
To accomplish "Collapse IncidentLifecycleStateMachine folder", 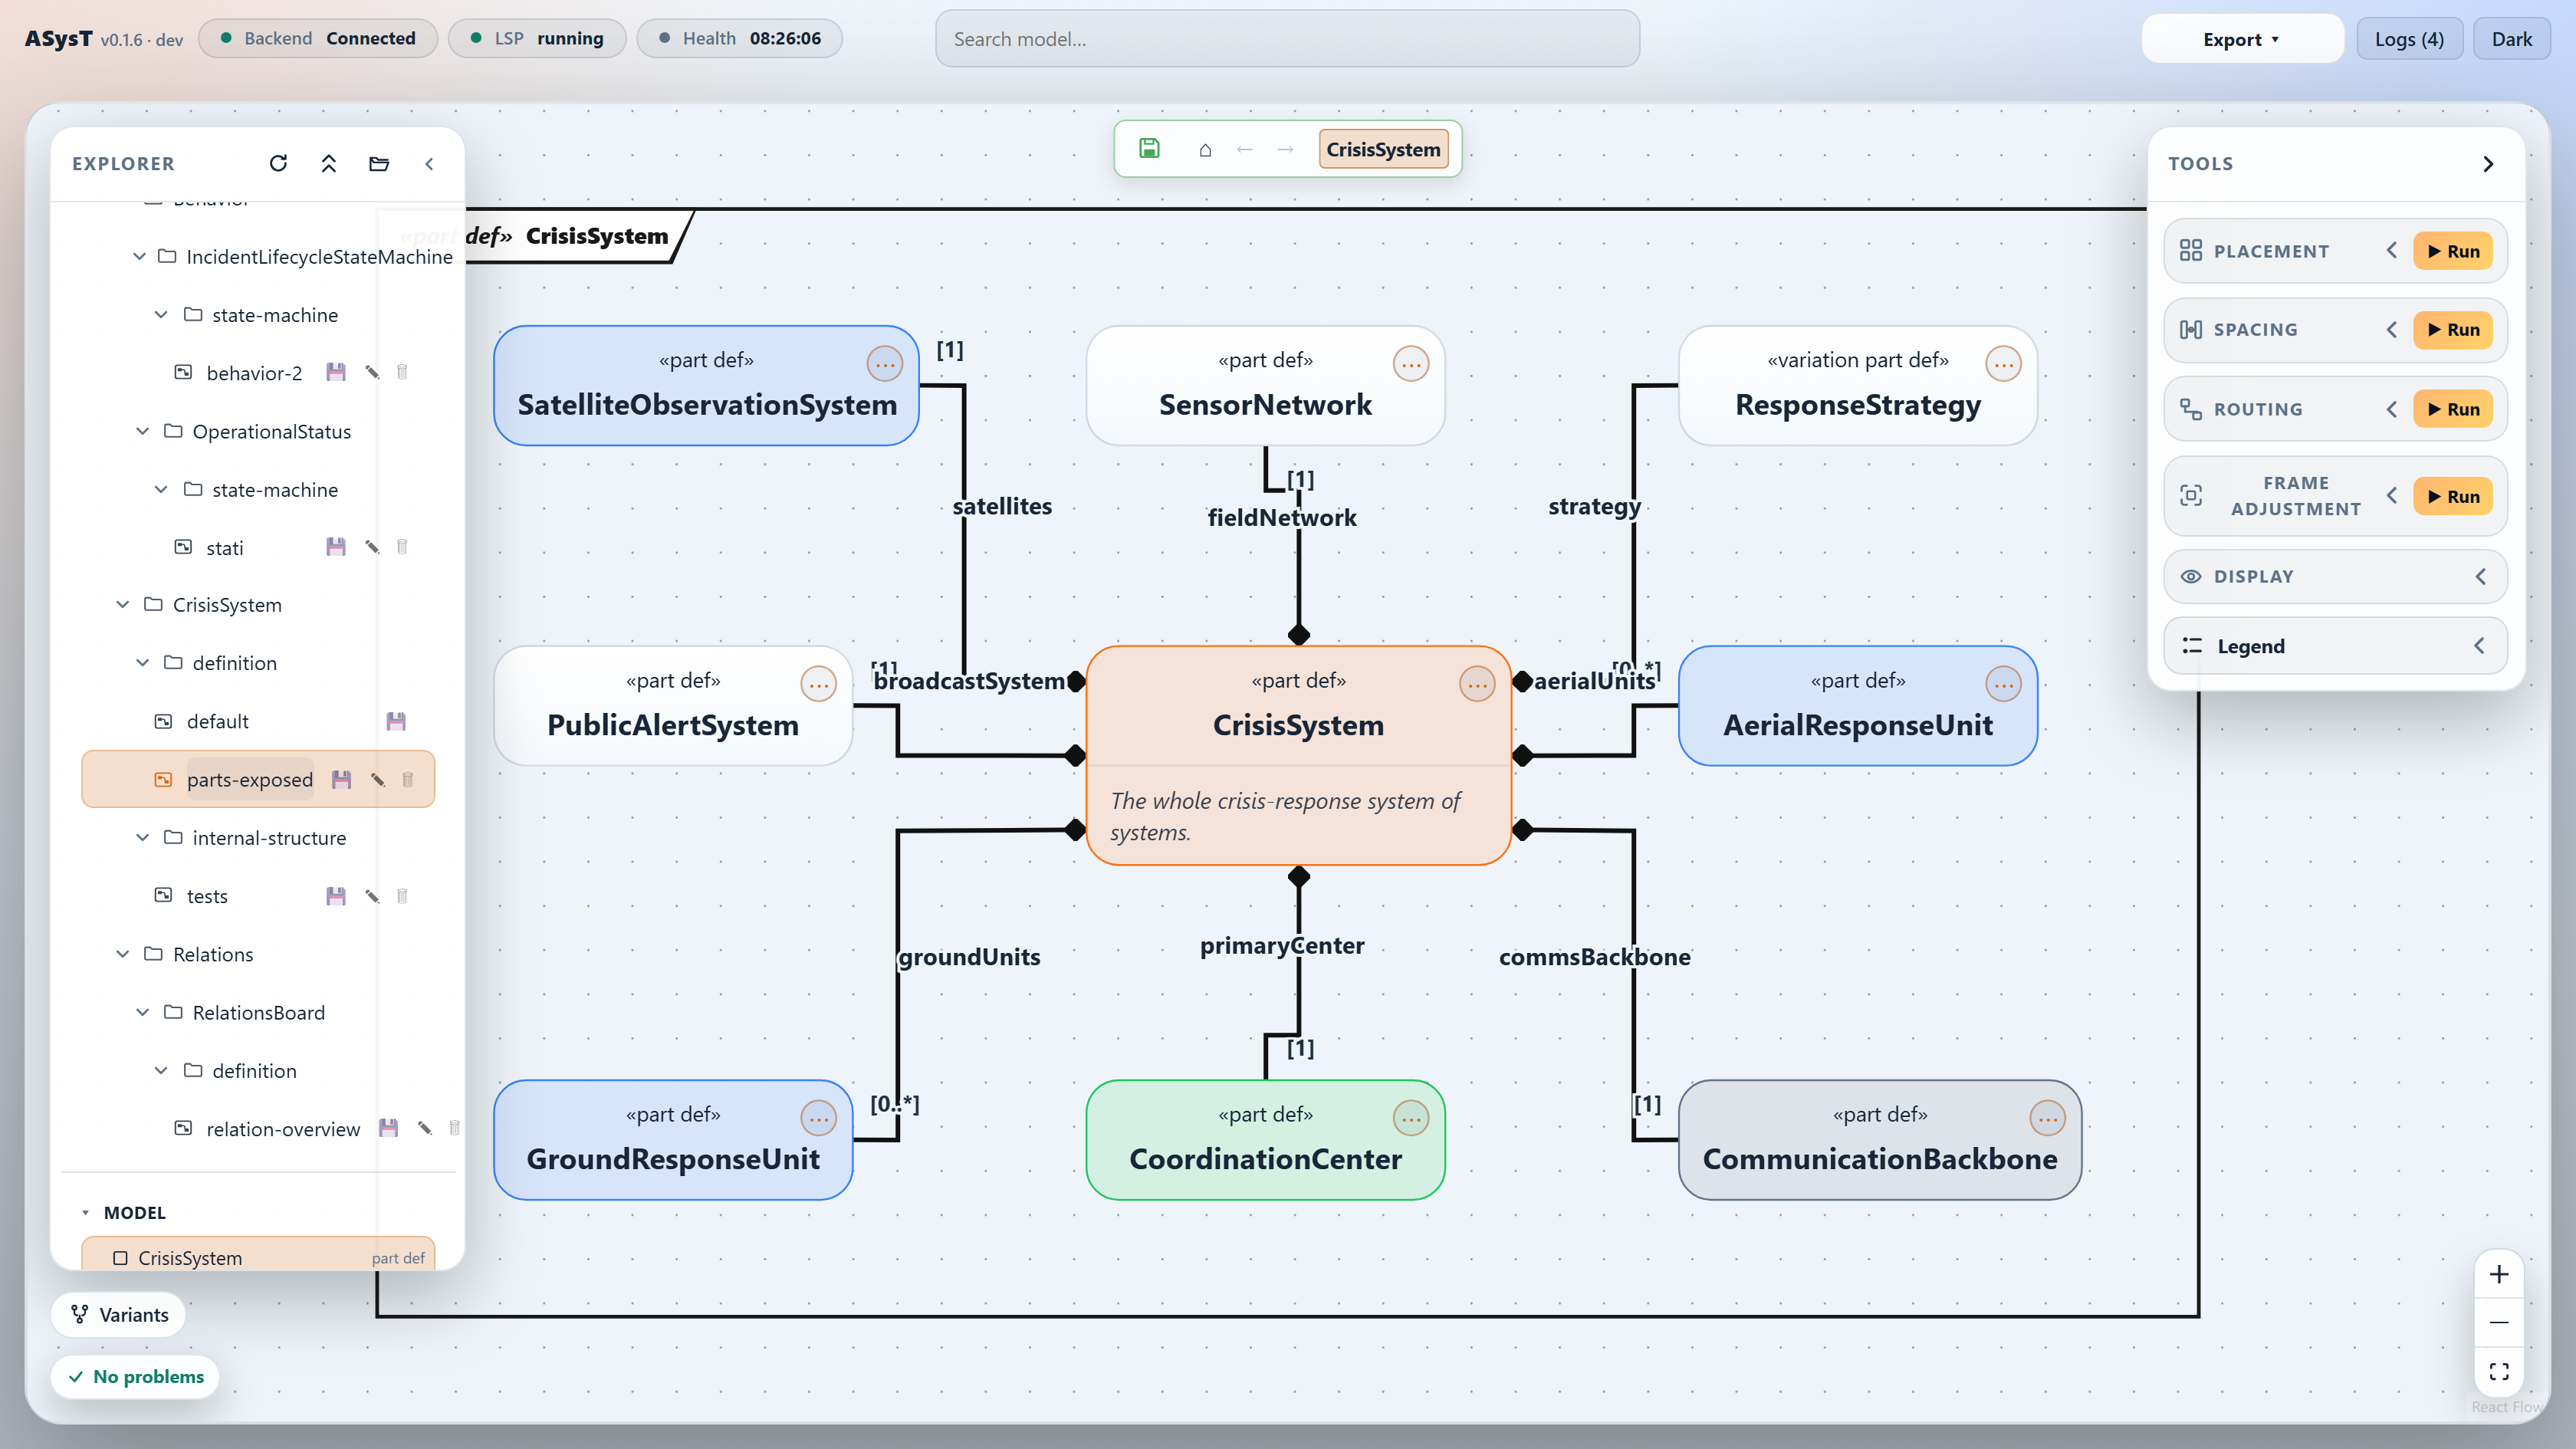I will point(139,256).
